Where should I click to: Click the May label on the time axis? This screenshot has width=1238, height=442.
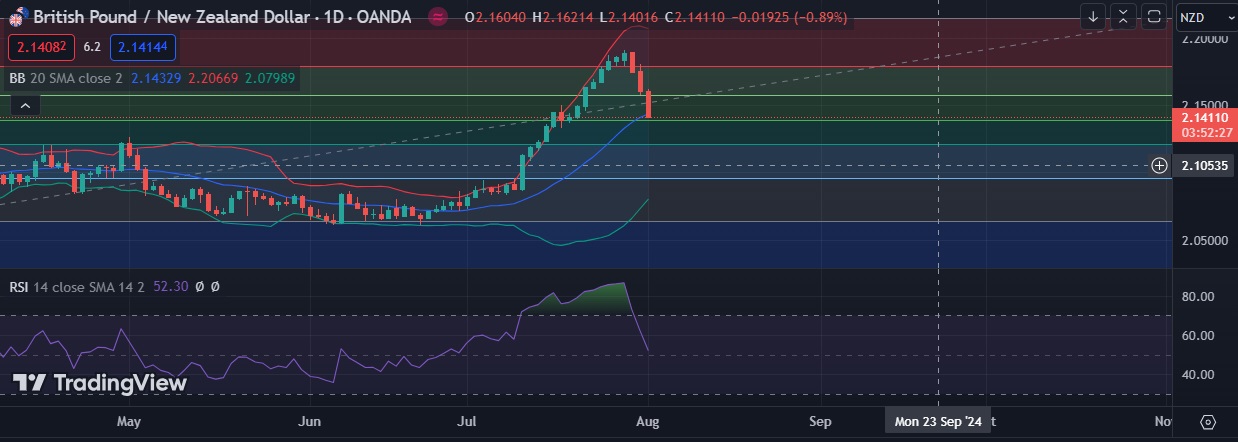tap(129, 421)
